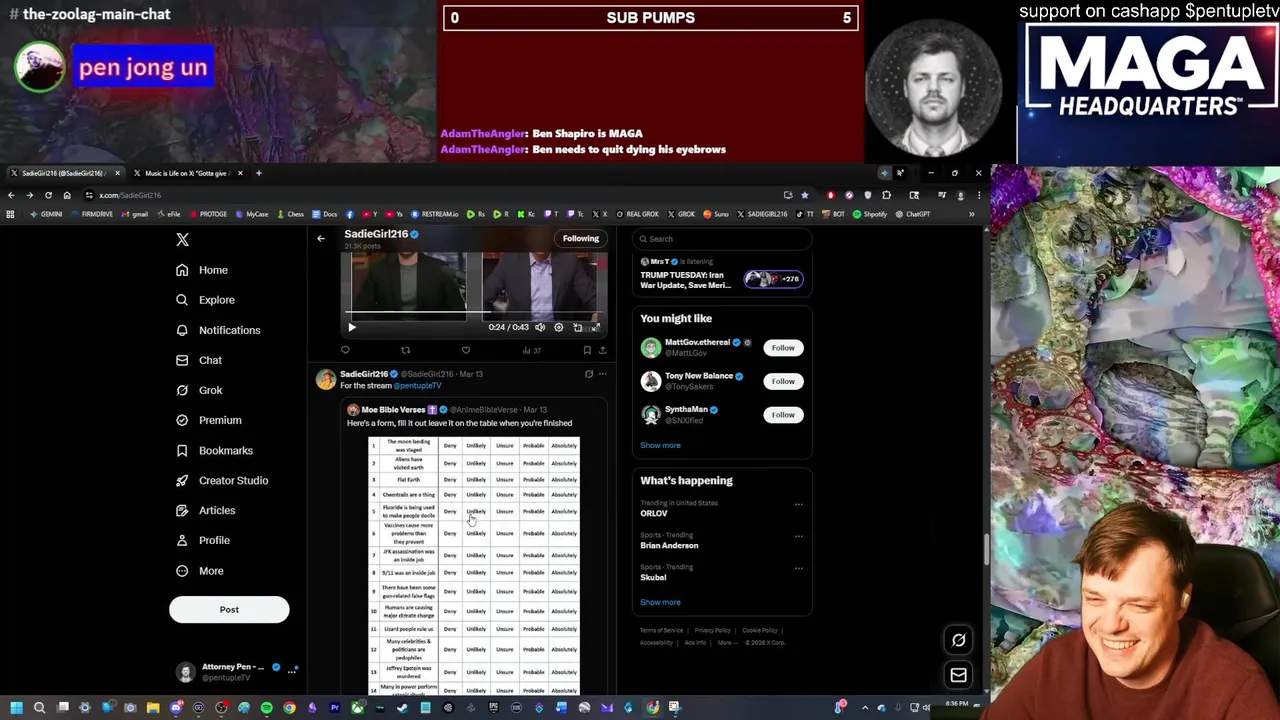Open Chat from the sidebar
Image resolution: width=1280 pixels, height=720 pixels.
(199, 360)
